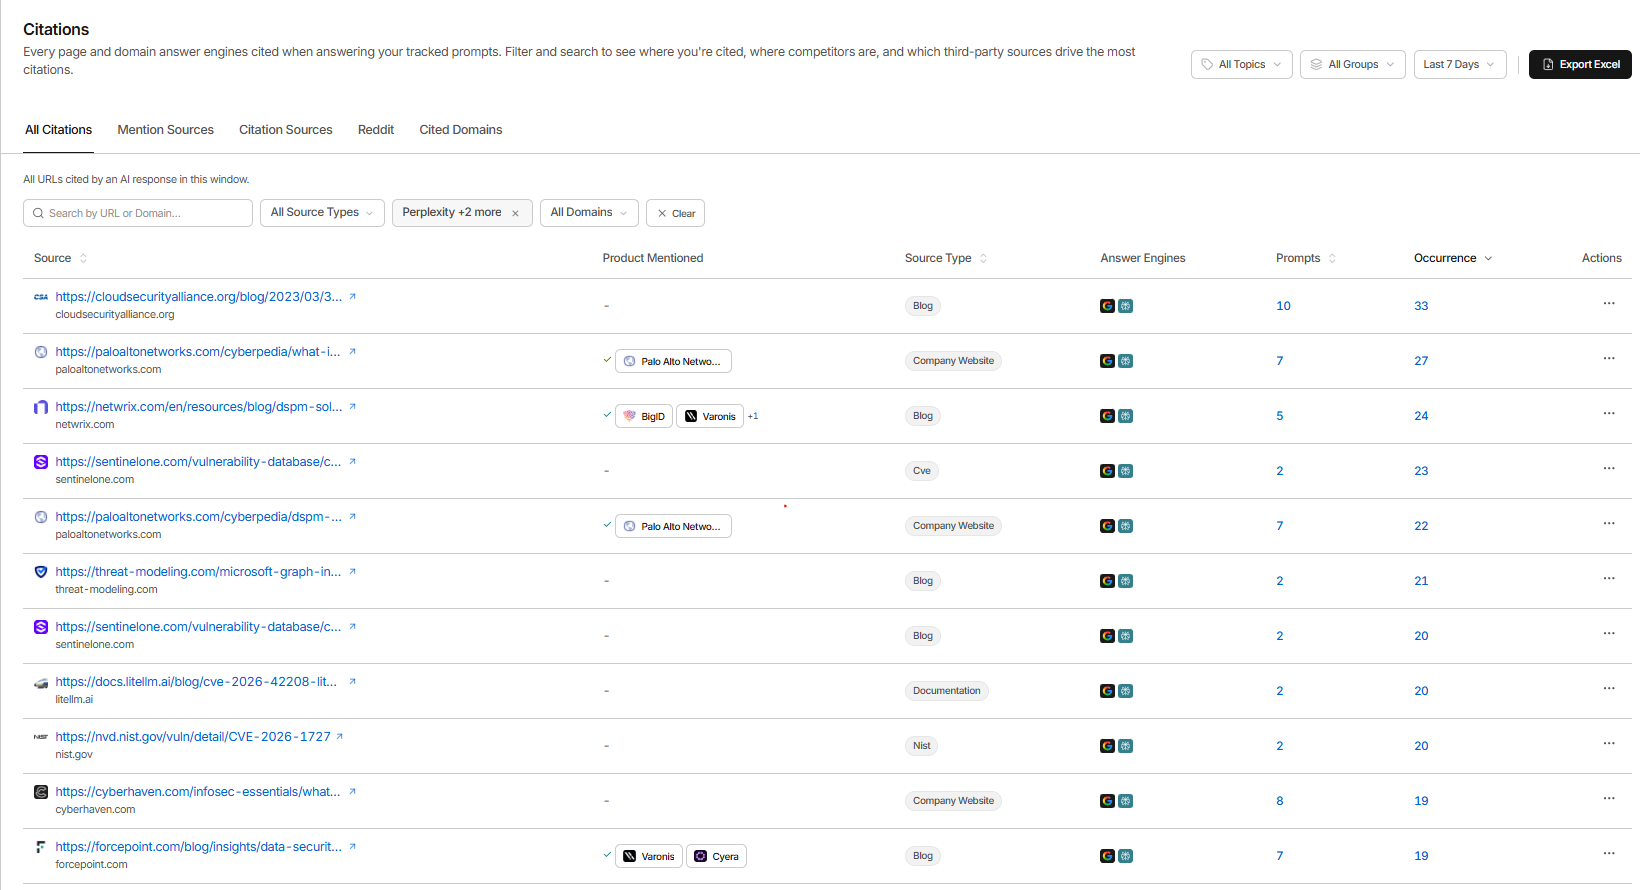Open the Reddit tab
Screen dimensions: 1640x890
pyautogui.click(x=376, y=130)
